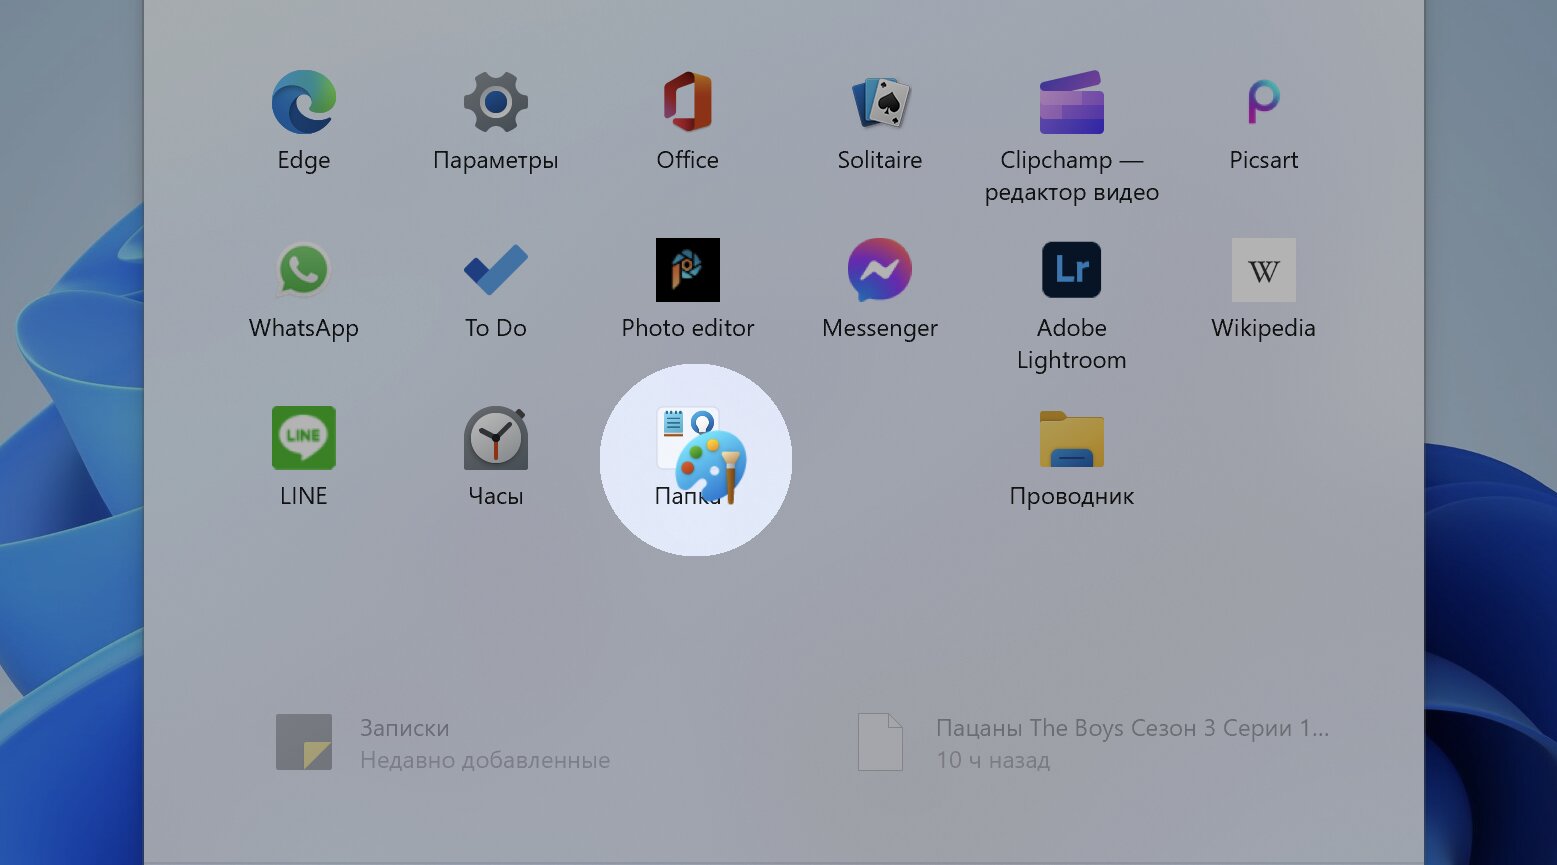Open the Edge browser app
Image resolution: width=1557 pixels, height=865 pixels.
tap(304, 102)
